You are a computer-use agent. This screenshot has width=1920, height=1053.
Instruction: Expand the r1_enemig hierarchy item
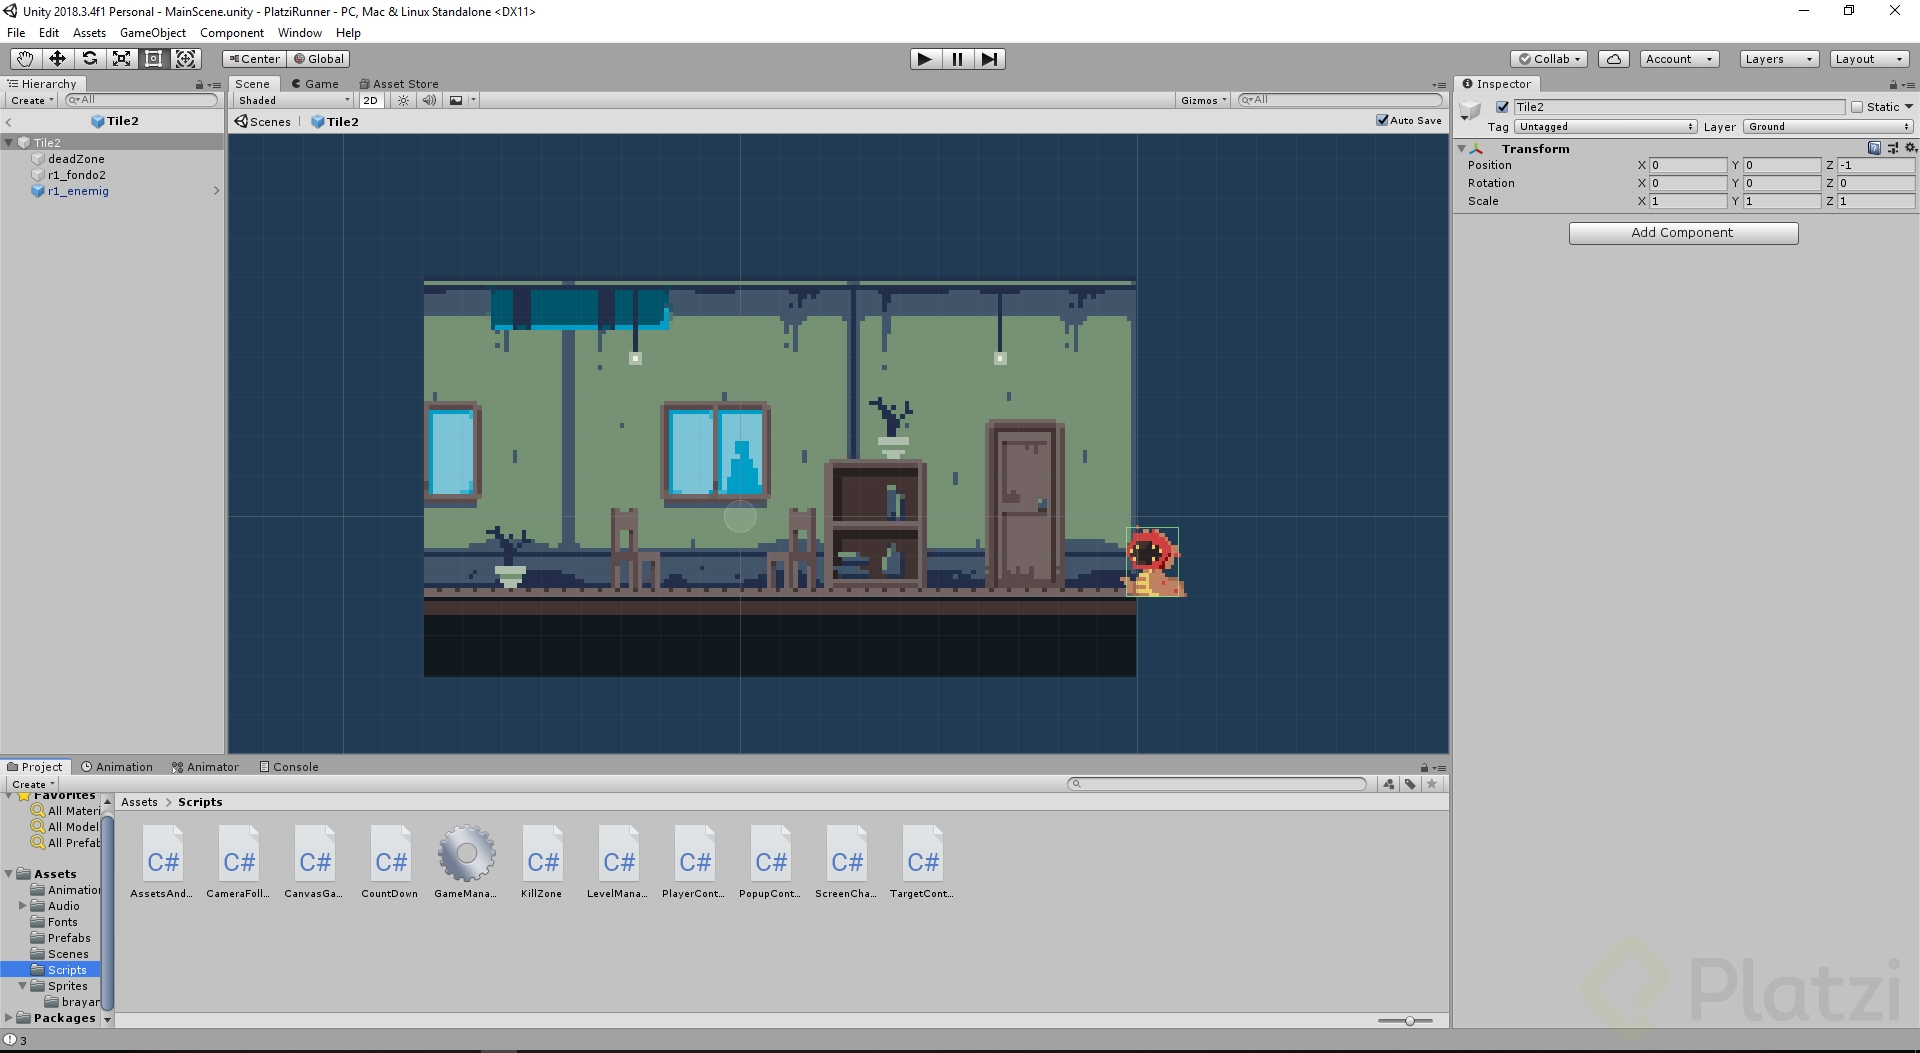tap(217, 191)
